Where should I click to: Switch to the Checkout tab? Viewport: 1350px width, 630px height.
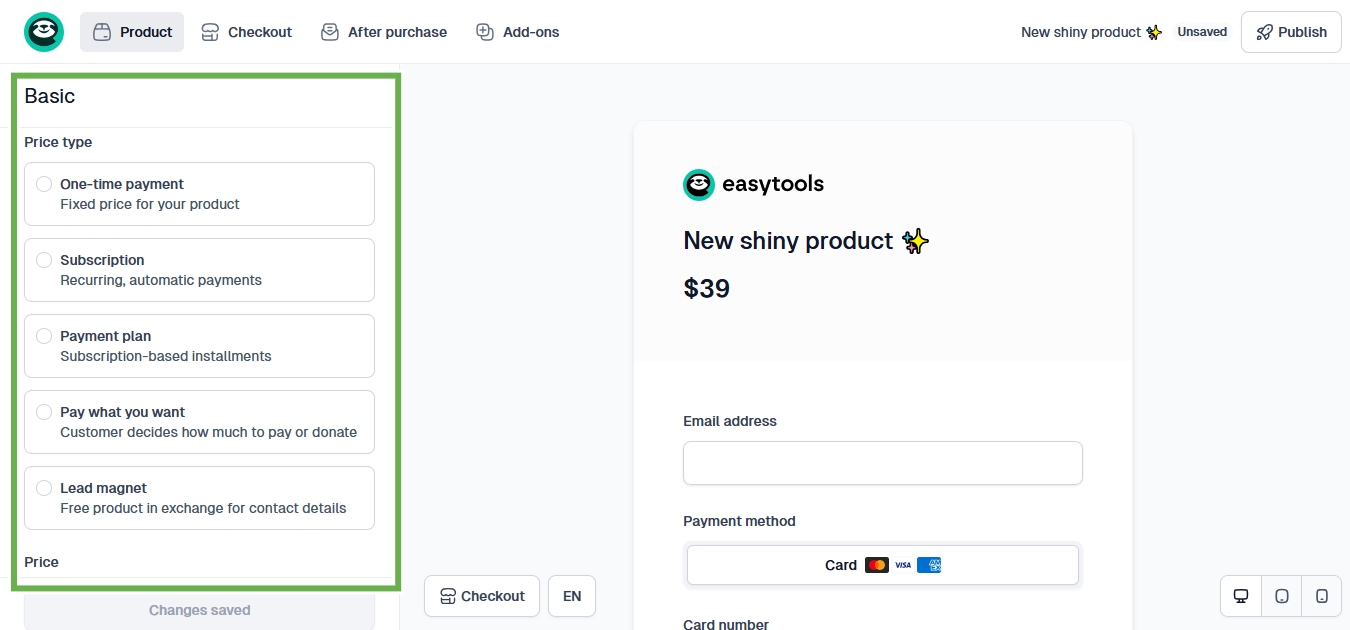point(246,31)
